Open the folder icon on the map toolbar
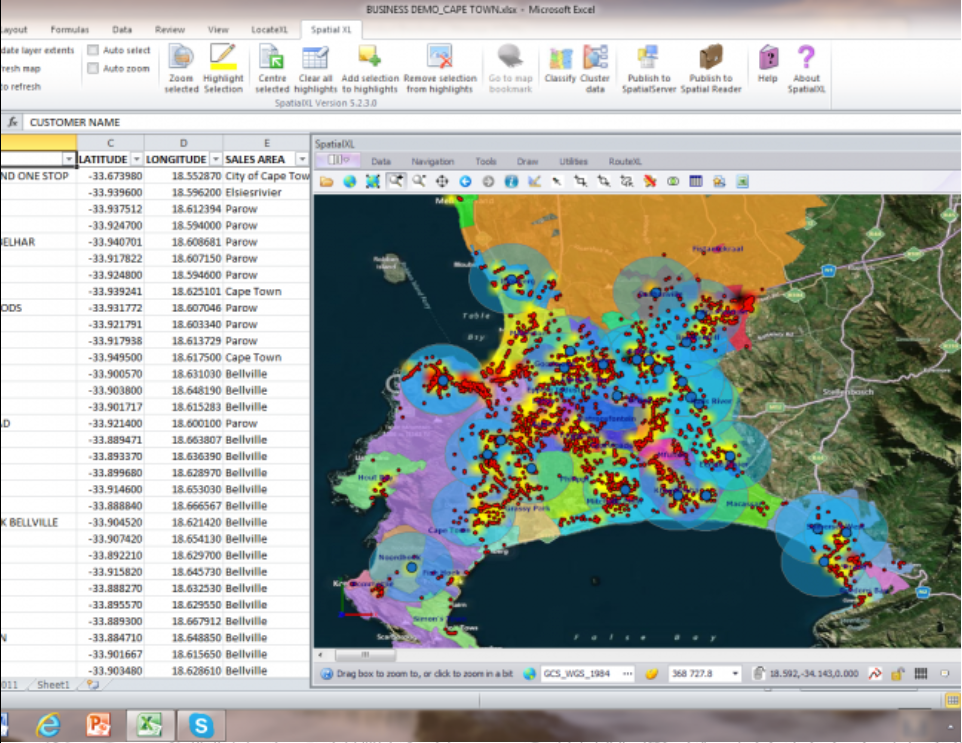Screen dimensions: 962x743 point(325,181)
